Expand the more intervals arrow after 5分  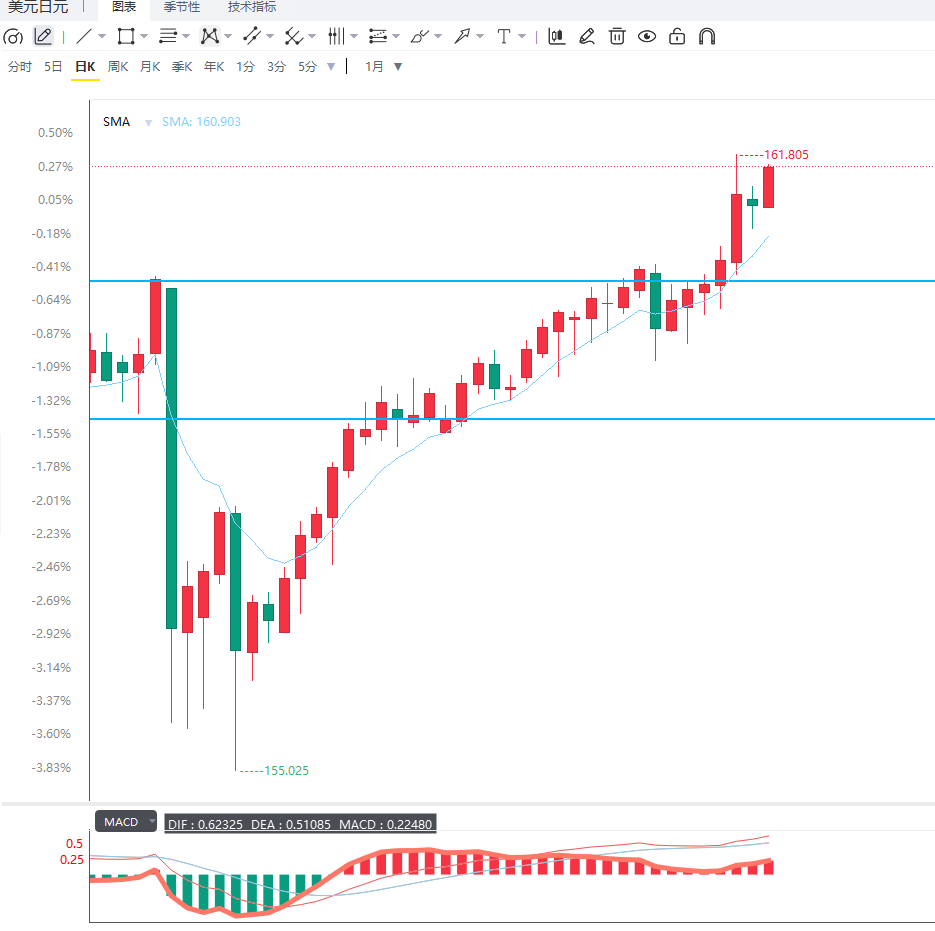pos(331,67)
